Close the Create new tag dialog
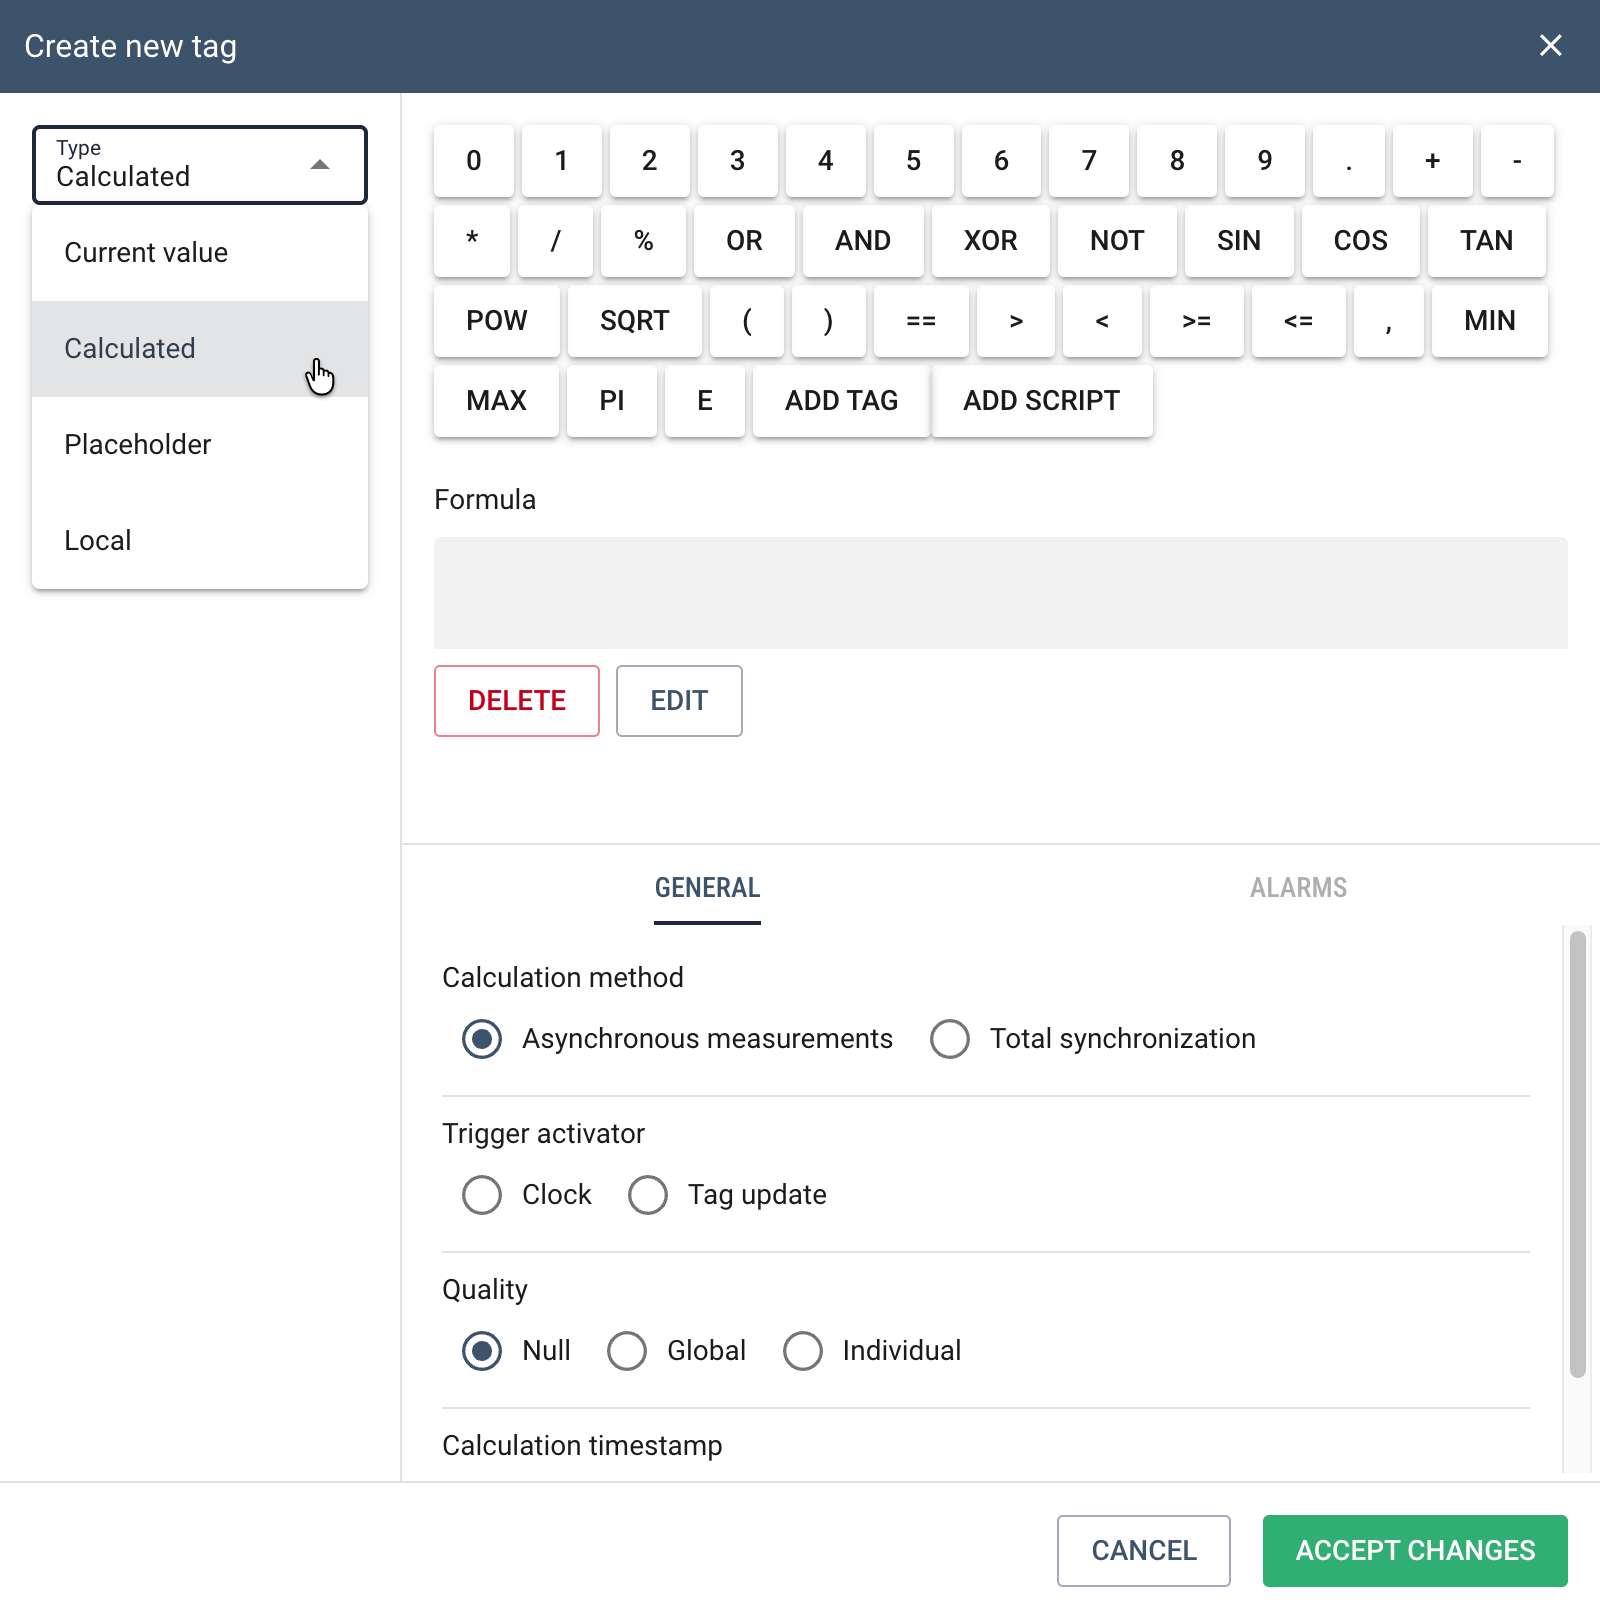 pyautogui.click(x=1550, y=46)
